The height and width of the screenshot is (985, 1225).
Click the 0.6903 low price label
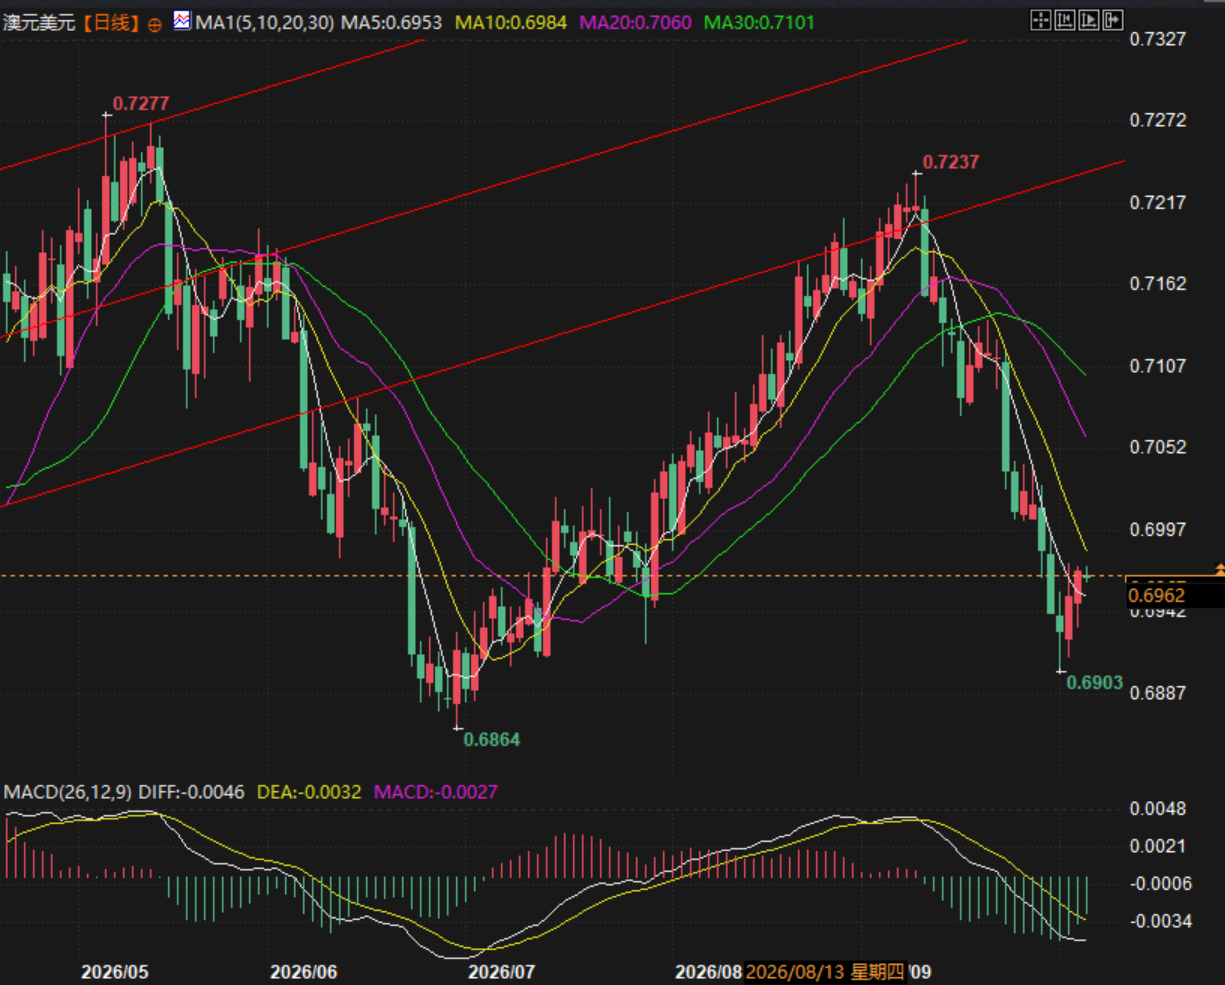click(x=1095, y=683)
